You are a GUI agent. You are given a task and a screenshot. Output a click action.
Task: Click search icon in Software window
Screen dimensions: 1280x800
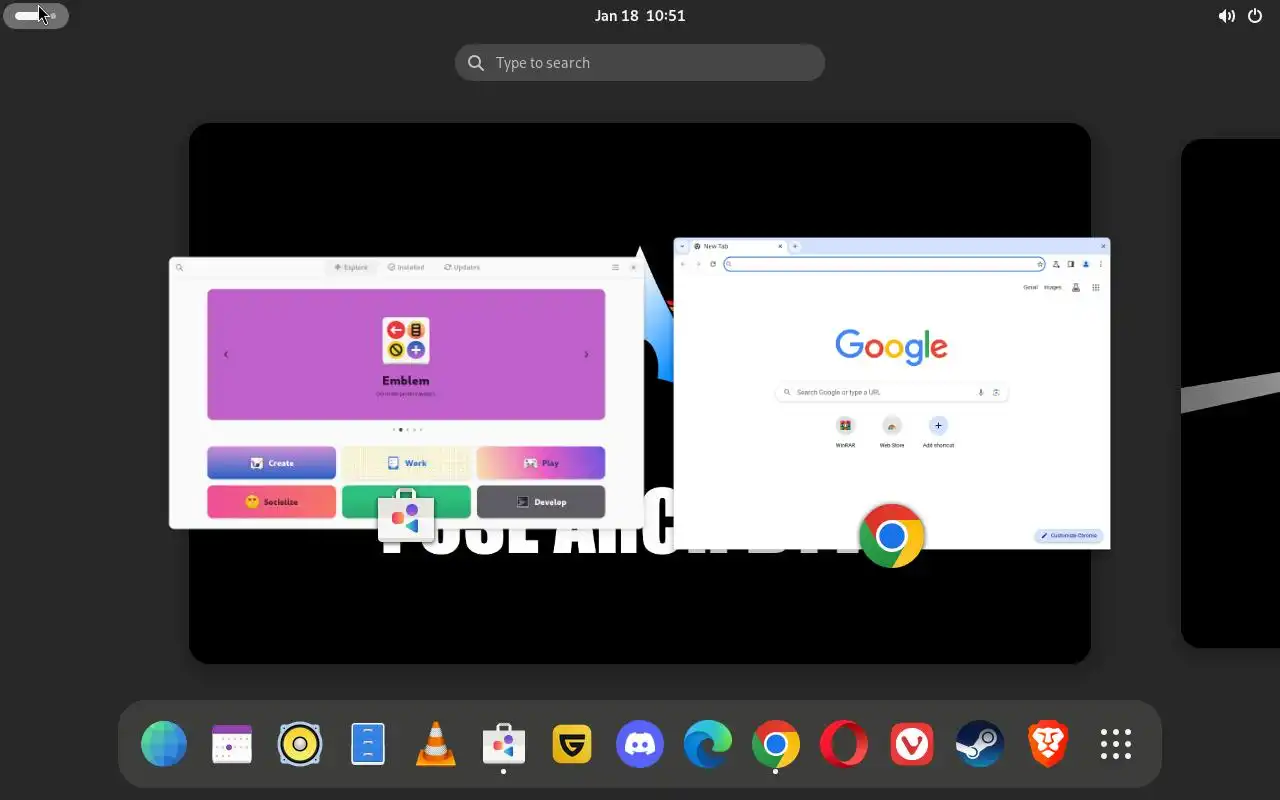pyautogui.click(x=180, y=267)
